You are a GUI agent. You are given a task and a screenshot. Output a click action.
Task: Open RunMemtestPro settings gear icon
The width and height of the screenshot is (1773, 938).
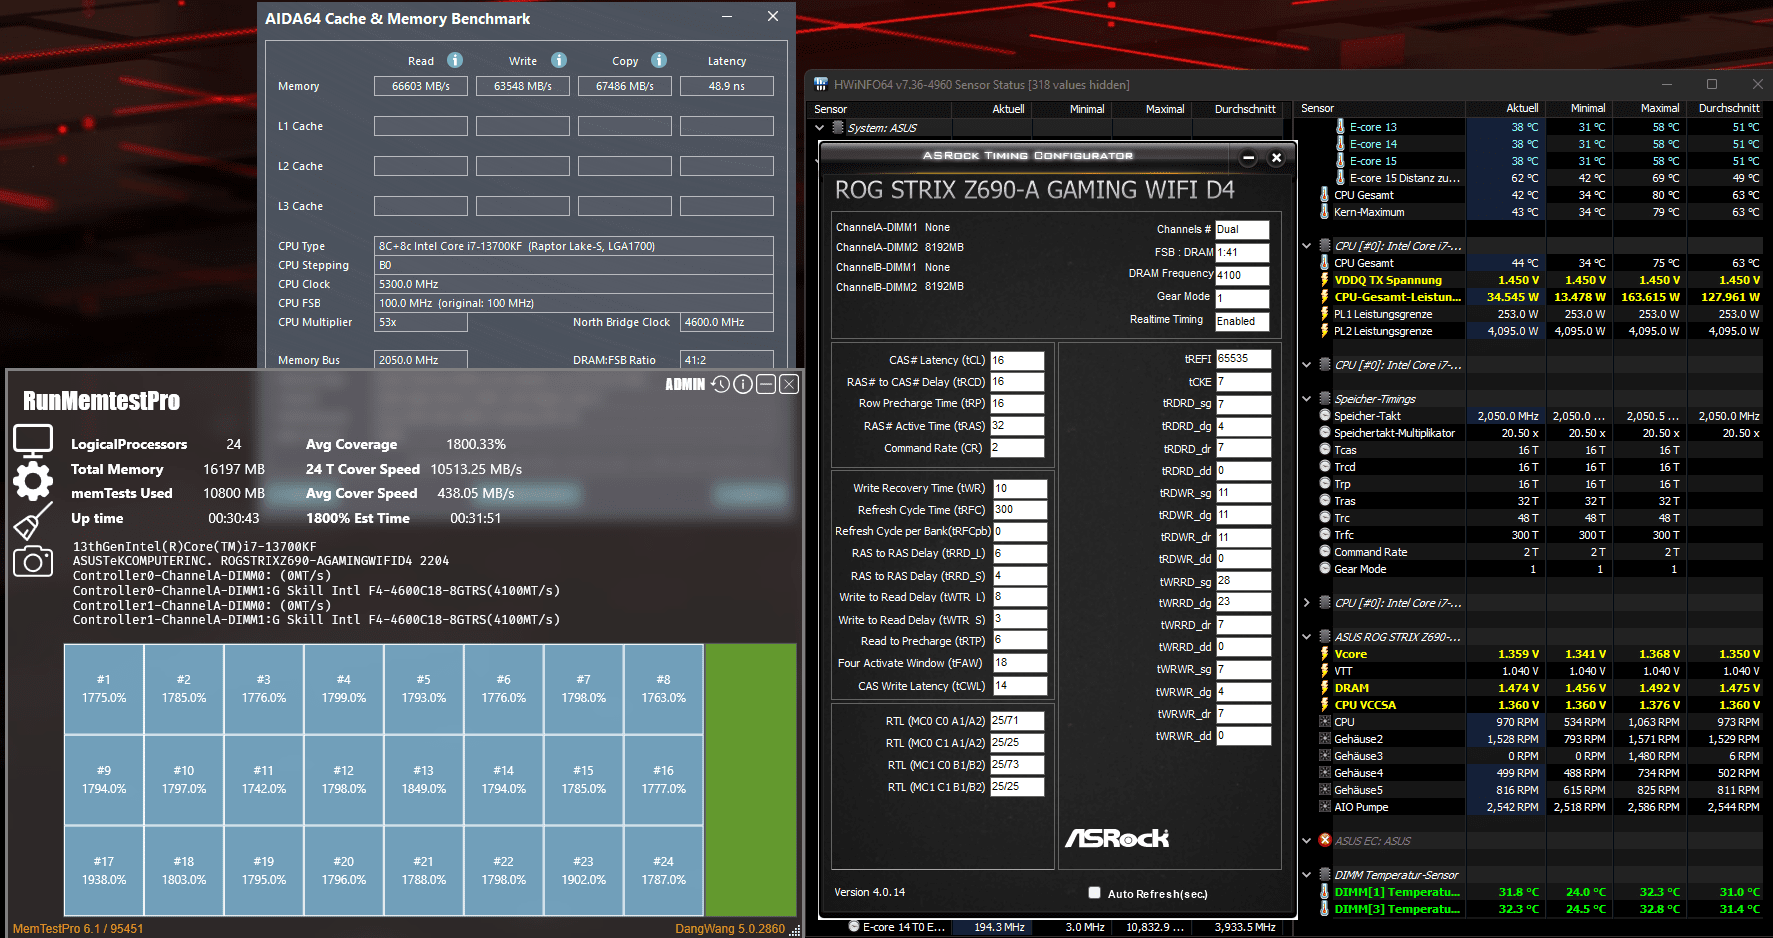pos(33,481)
